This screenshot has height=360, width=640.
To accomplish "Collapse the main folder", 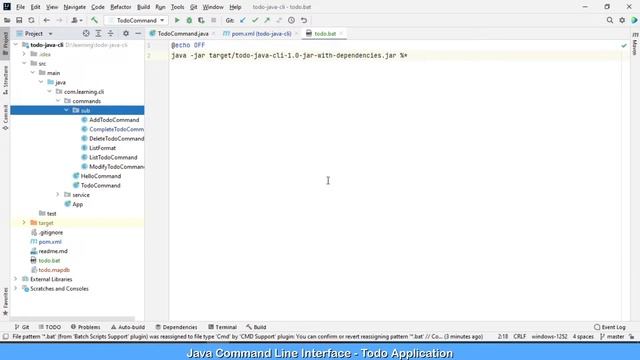I will (x=33, y=73).
